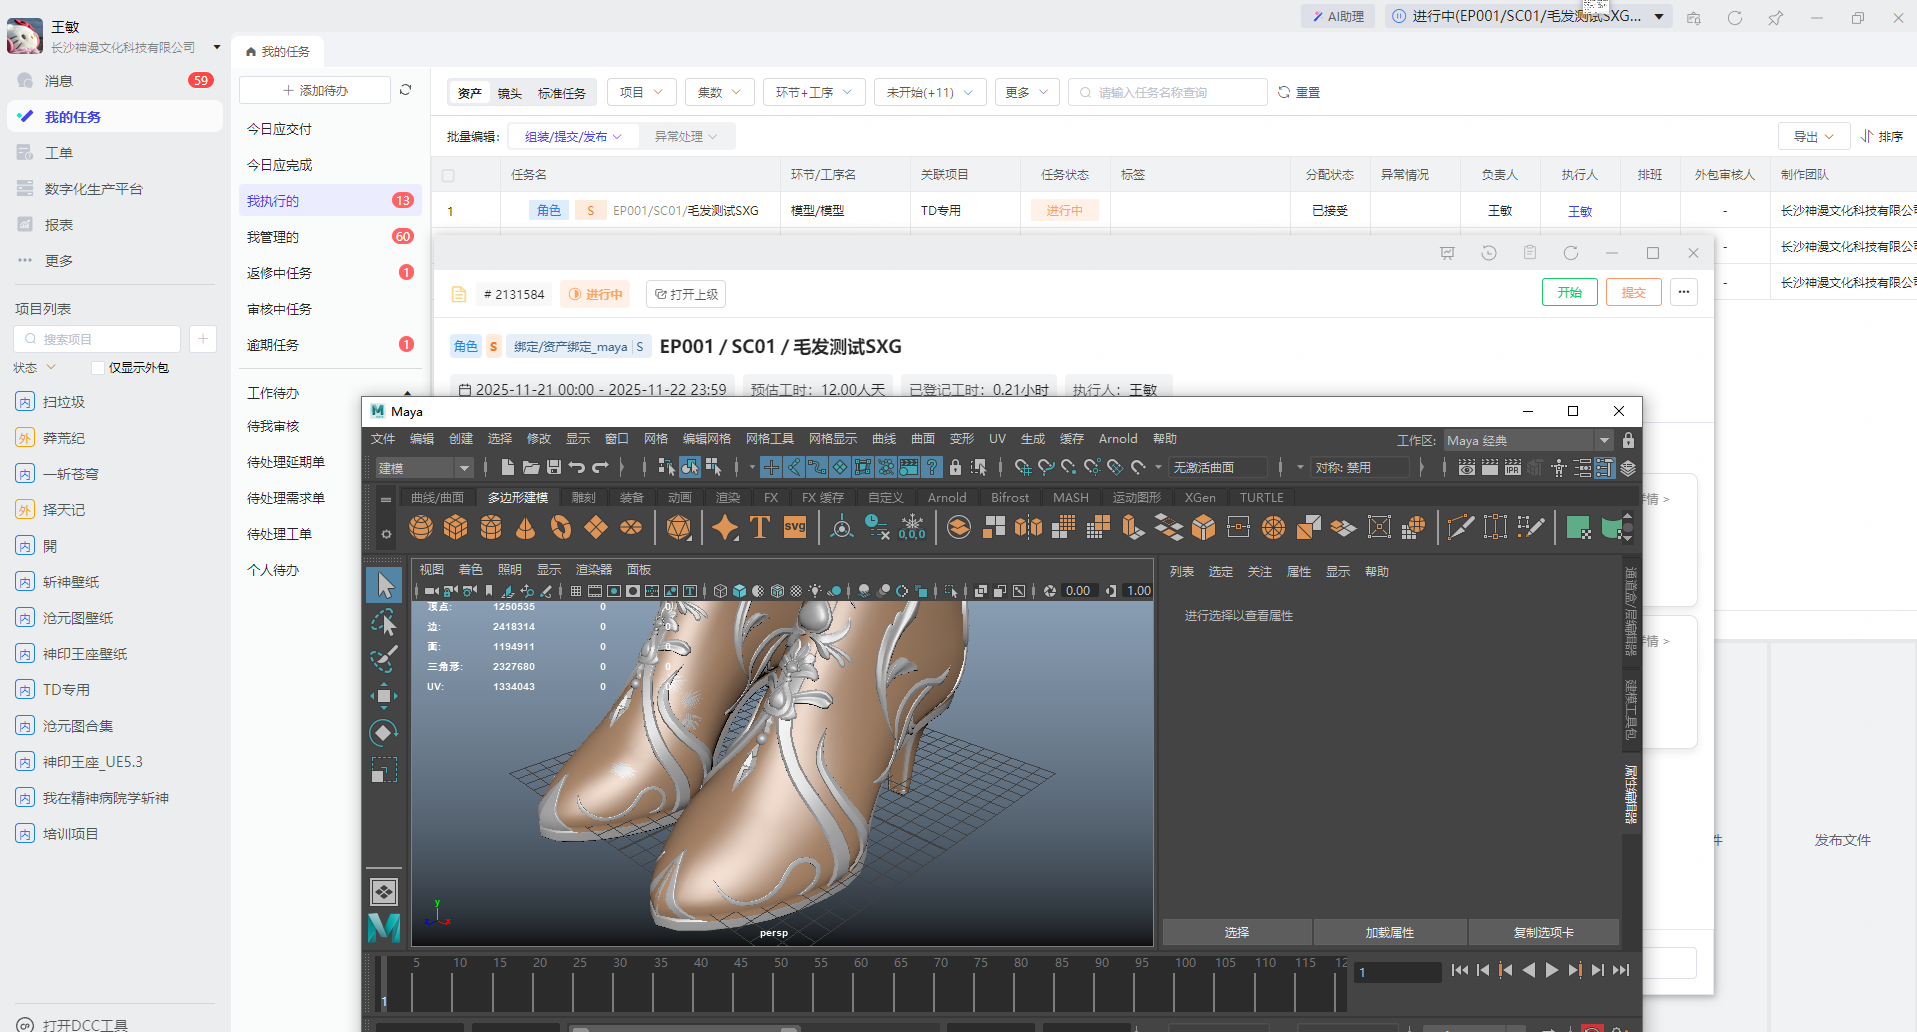Image resolution: width=1917 pixels, height=1032 pixels.
Task: Toggle the viewport grid display icon
Action: click(576, 591)
